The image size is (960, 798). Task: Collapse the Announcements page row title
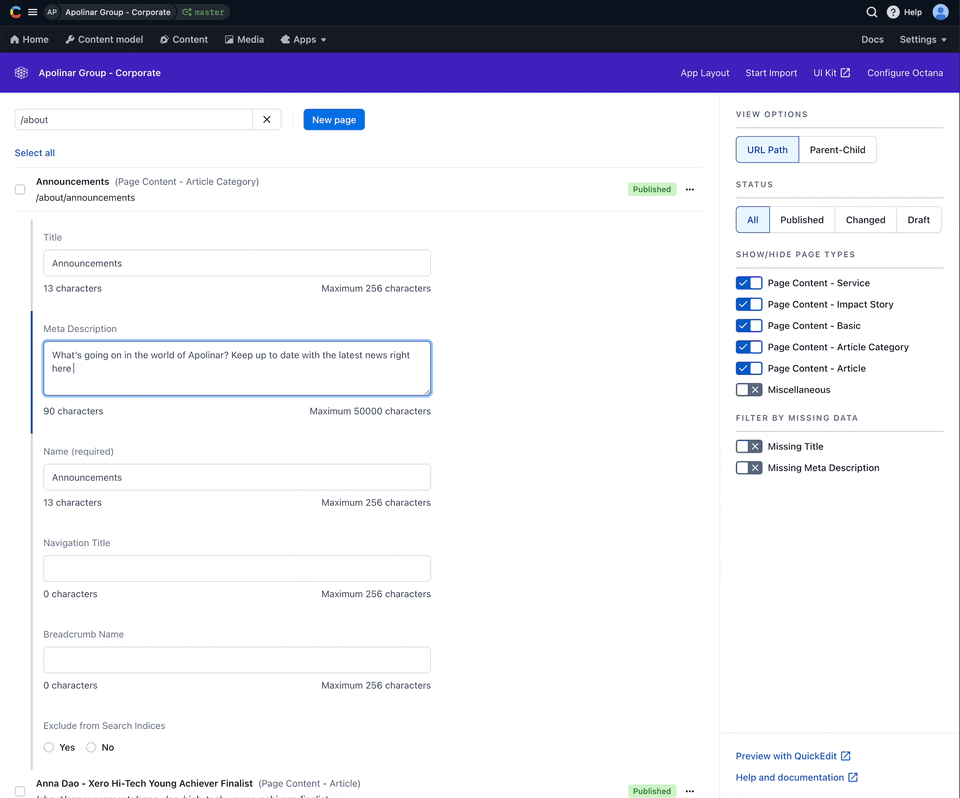pos(72,182)
